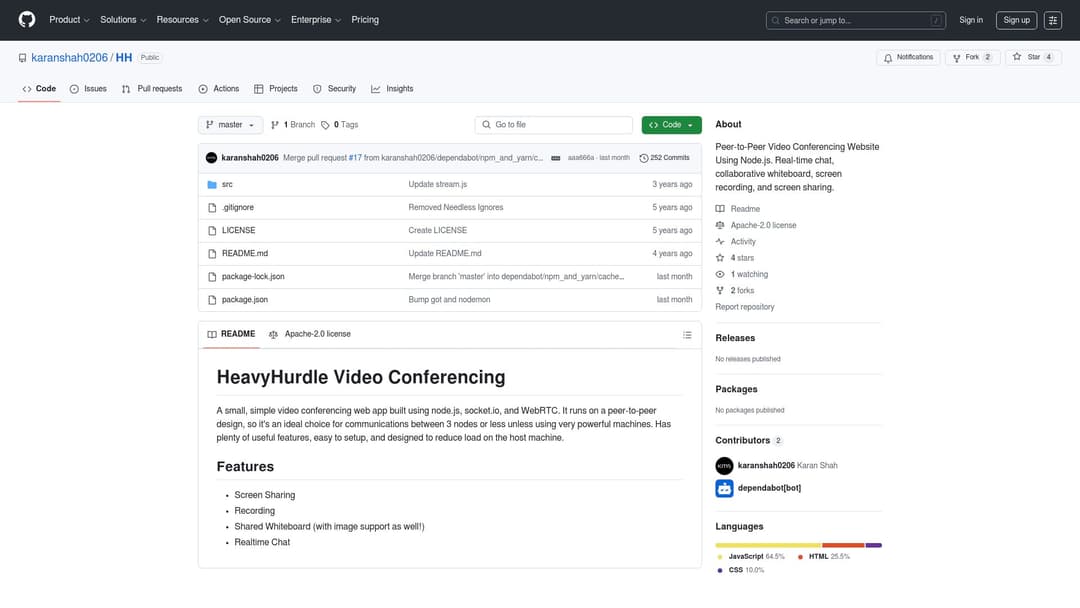Click the red HTML language bar segment
The width and height of the screenshot is (1080, 608).
[843, 545]
